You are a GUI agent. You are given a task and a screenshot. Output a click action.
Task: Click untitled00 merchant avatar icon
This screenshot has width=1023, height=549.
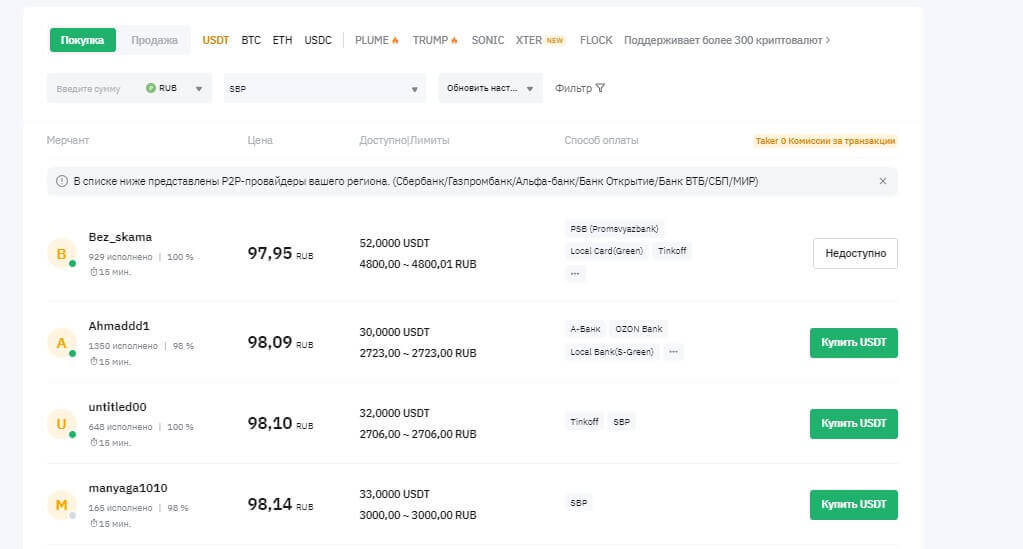62,425
